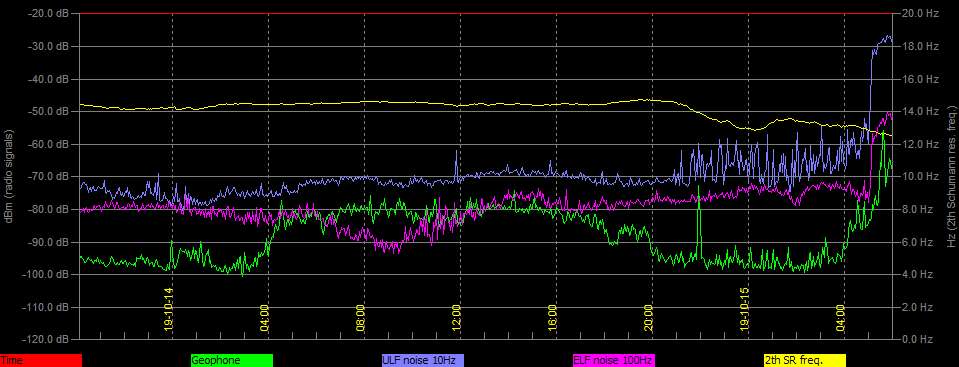Click the 14.0 Hz axis label
The image size is (959, 367).
919,111
